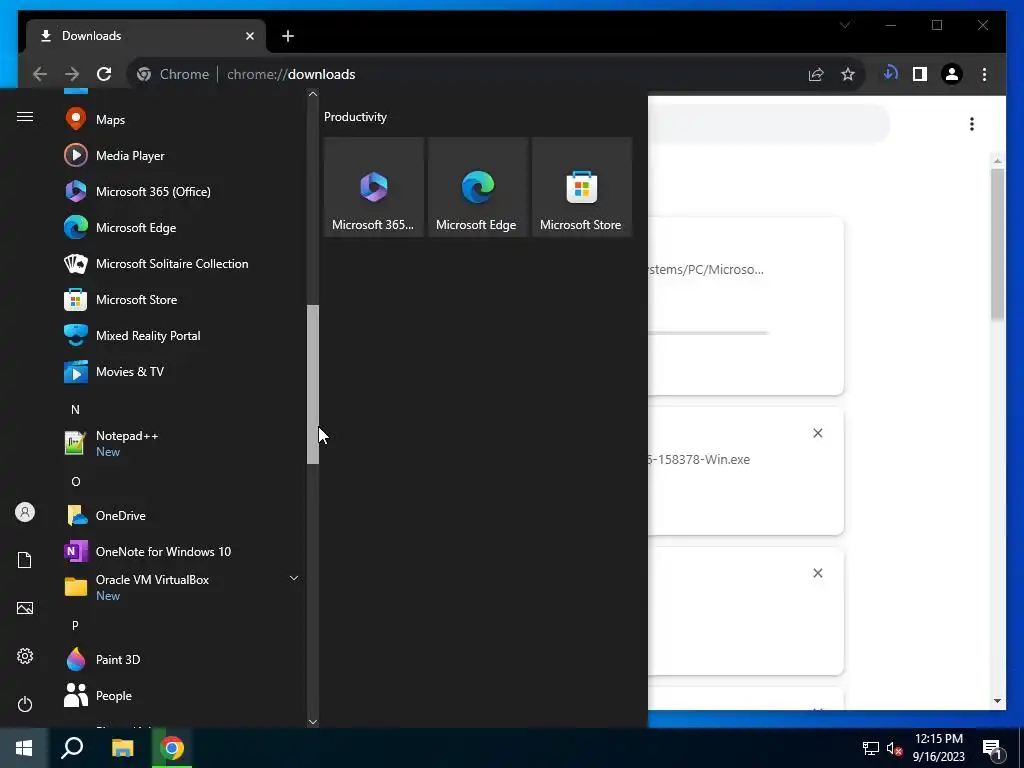Screen dimensions: 1024x768
Task: Open Pictures from the Start sidebar
Action: point(25,608)
